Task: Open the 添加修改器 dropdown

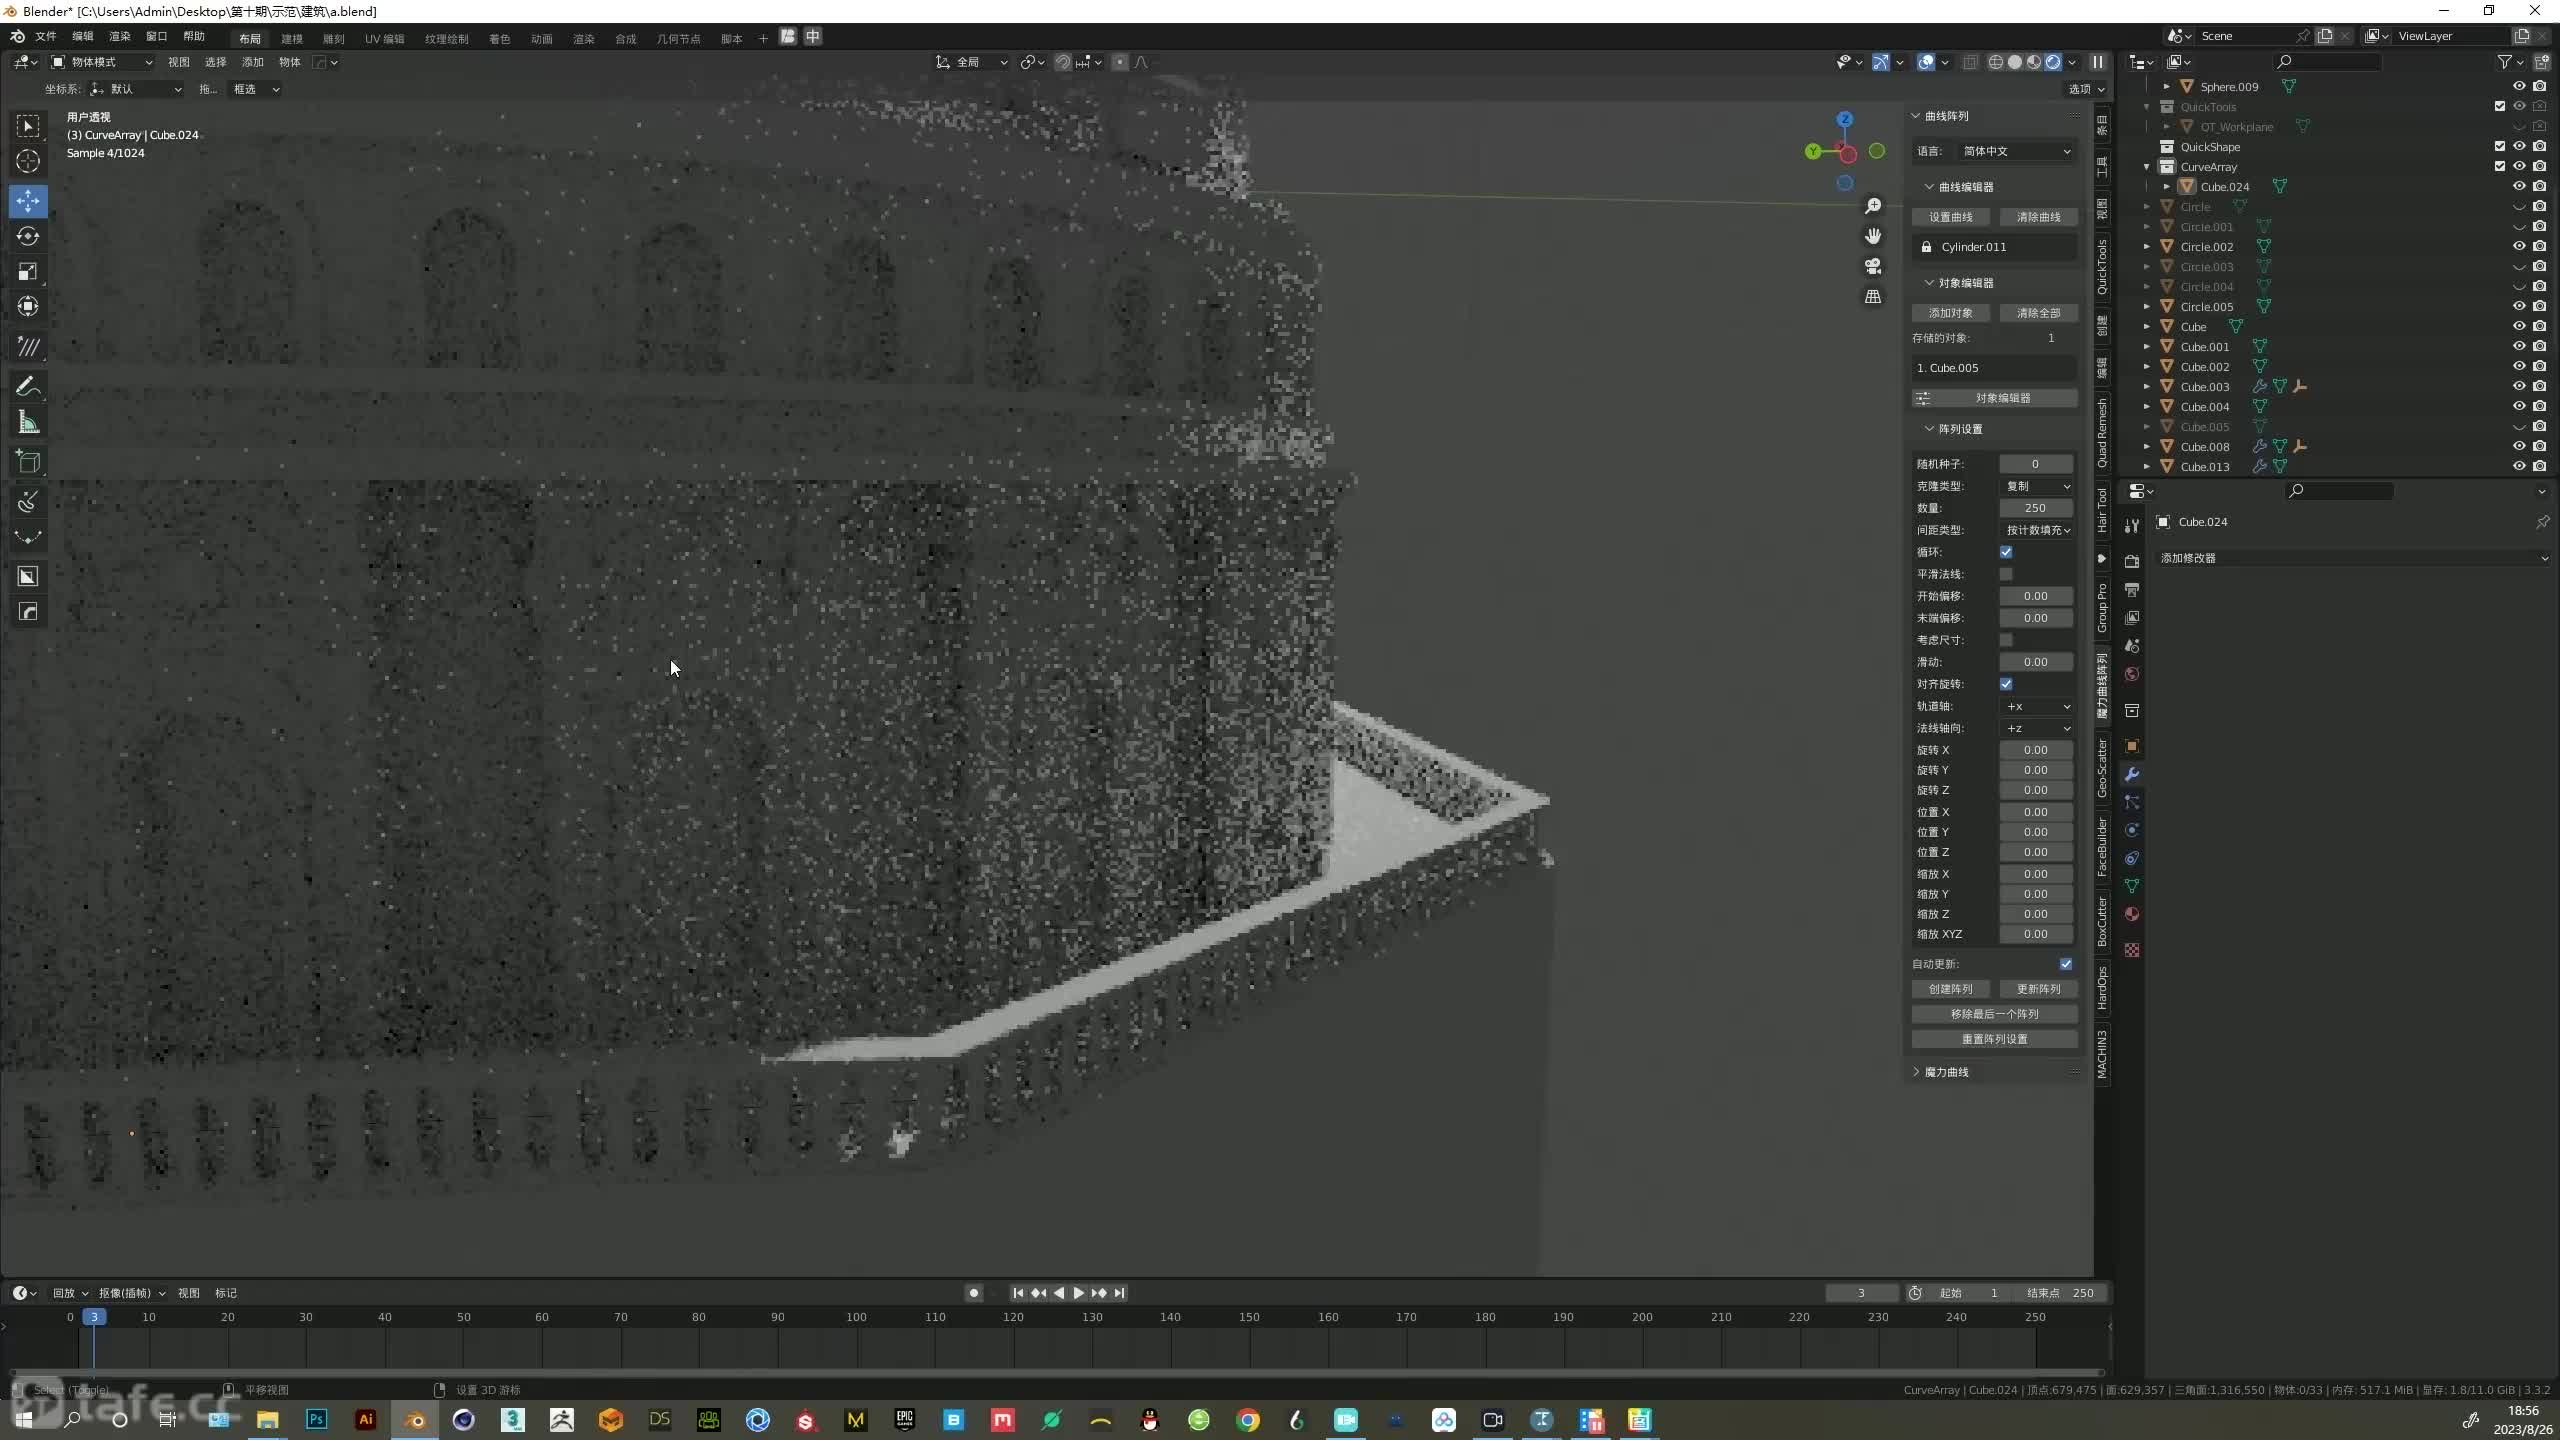Action: (x=2354, y=558)
